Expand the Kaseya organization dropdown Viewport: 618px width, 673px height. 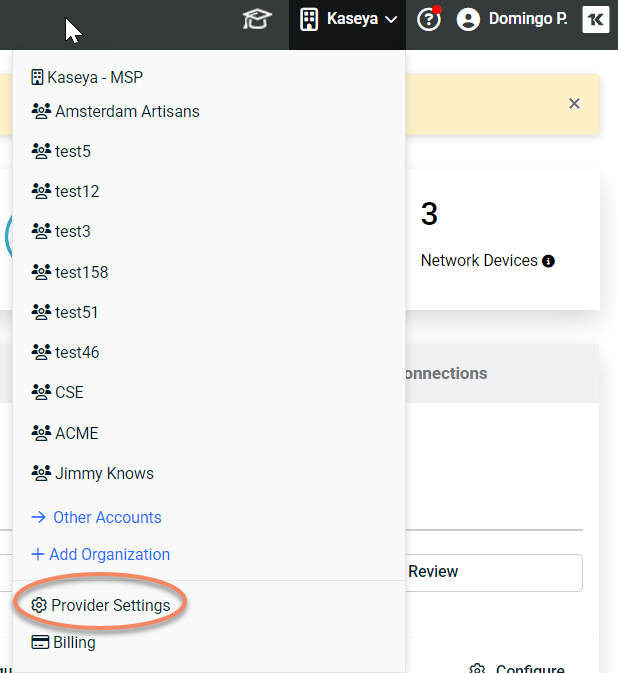coord(348,19)
